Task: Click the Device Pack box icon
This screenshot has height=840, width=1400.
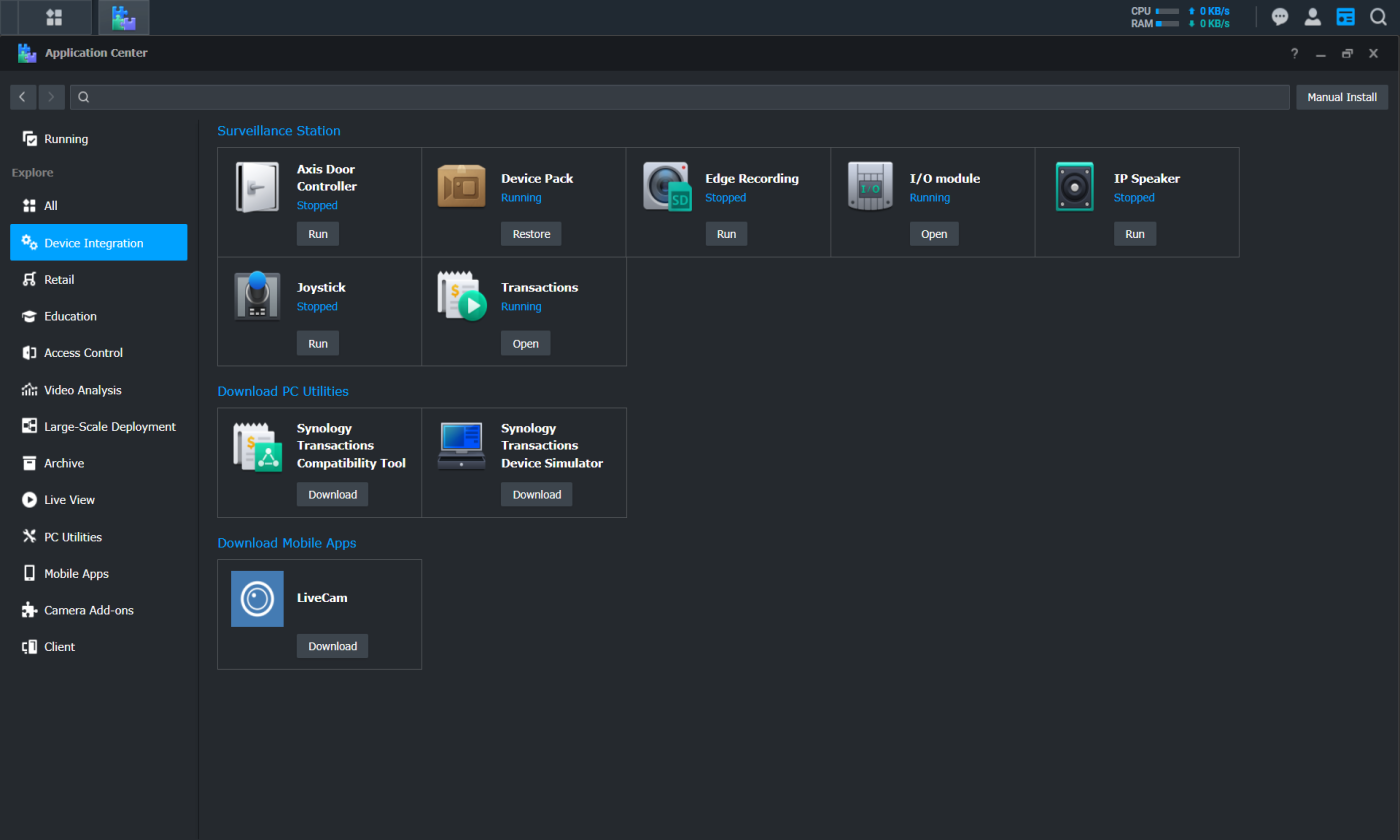Action: coord(461,187)
